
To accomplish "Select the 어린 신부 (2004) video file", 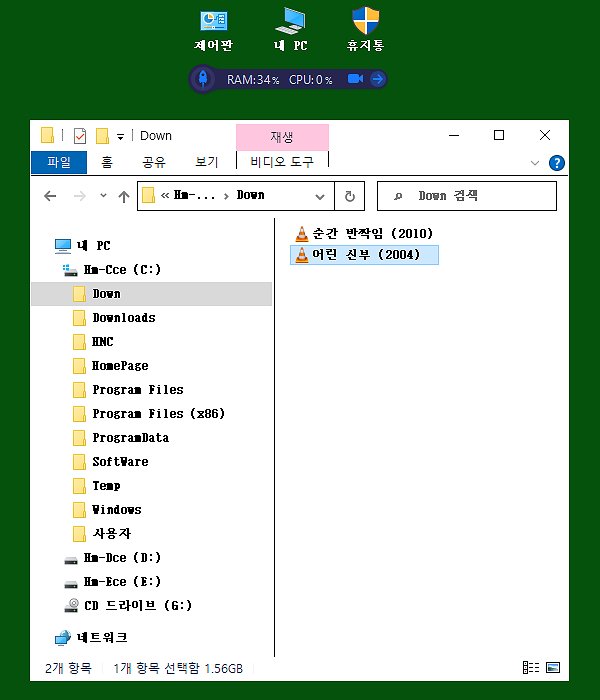I will 364,255.
